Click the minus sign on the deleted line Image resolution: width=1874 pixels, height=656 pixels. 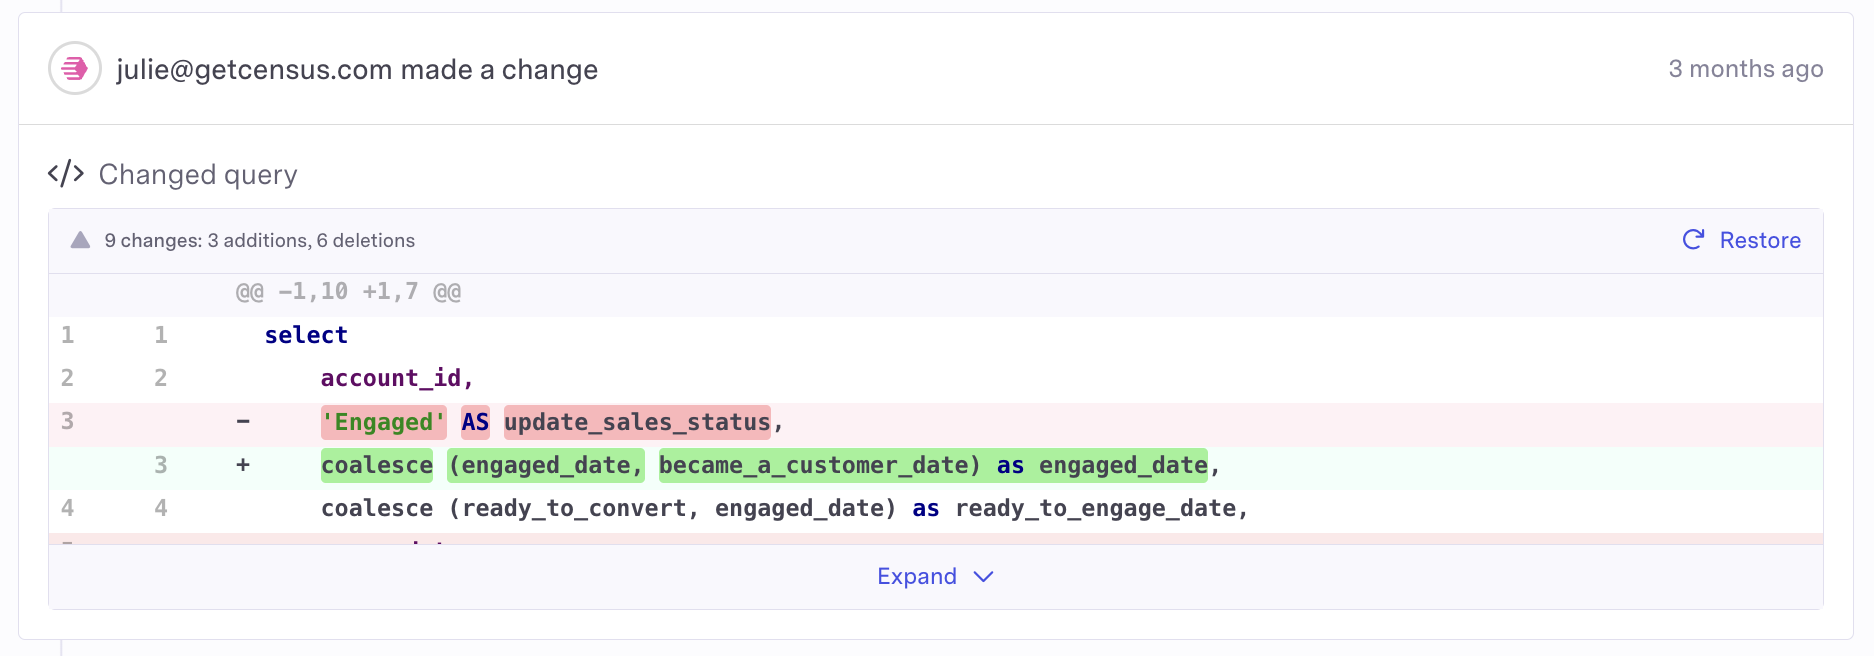point(243,421)
